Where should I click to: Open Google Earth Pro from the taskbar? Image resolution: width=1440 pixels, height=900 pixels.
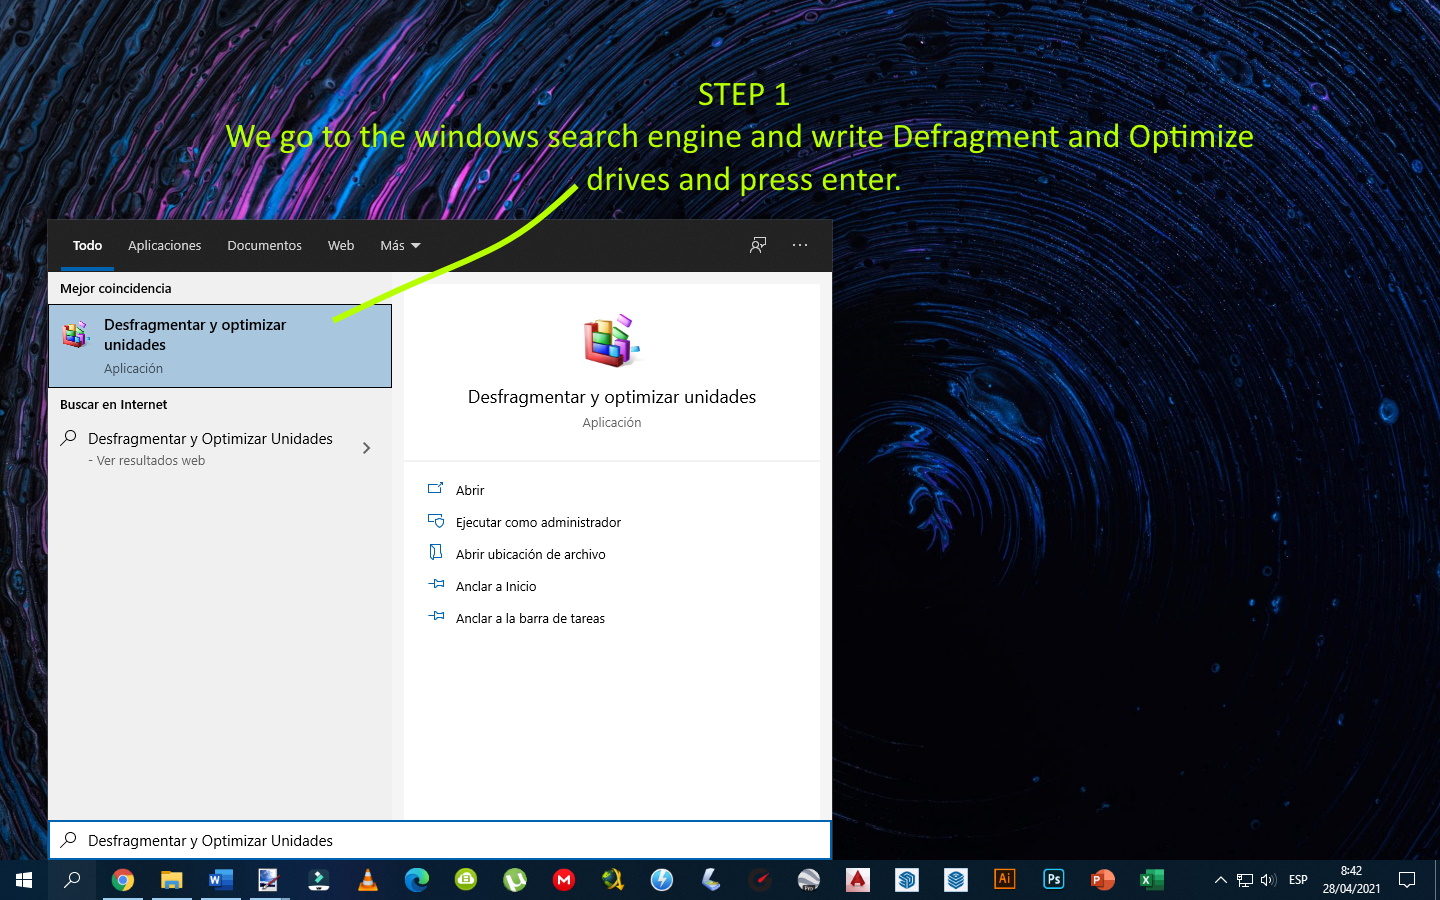808,880
